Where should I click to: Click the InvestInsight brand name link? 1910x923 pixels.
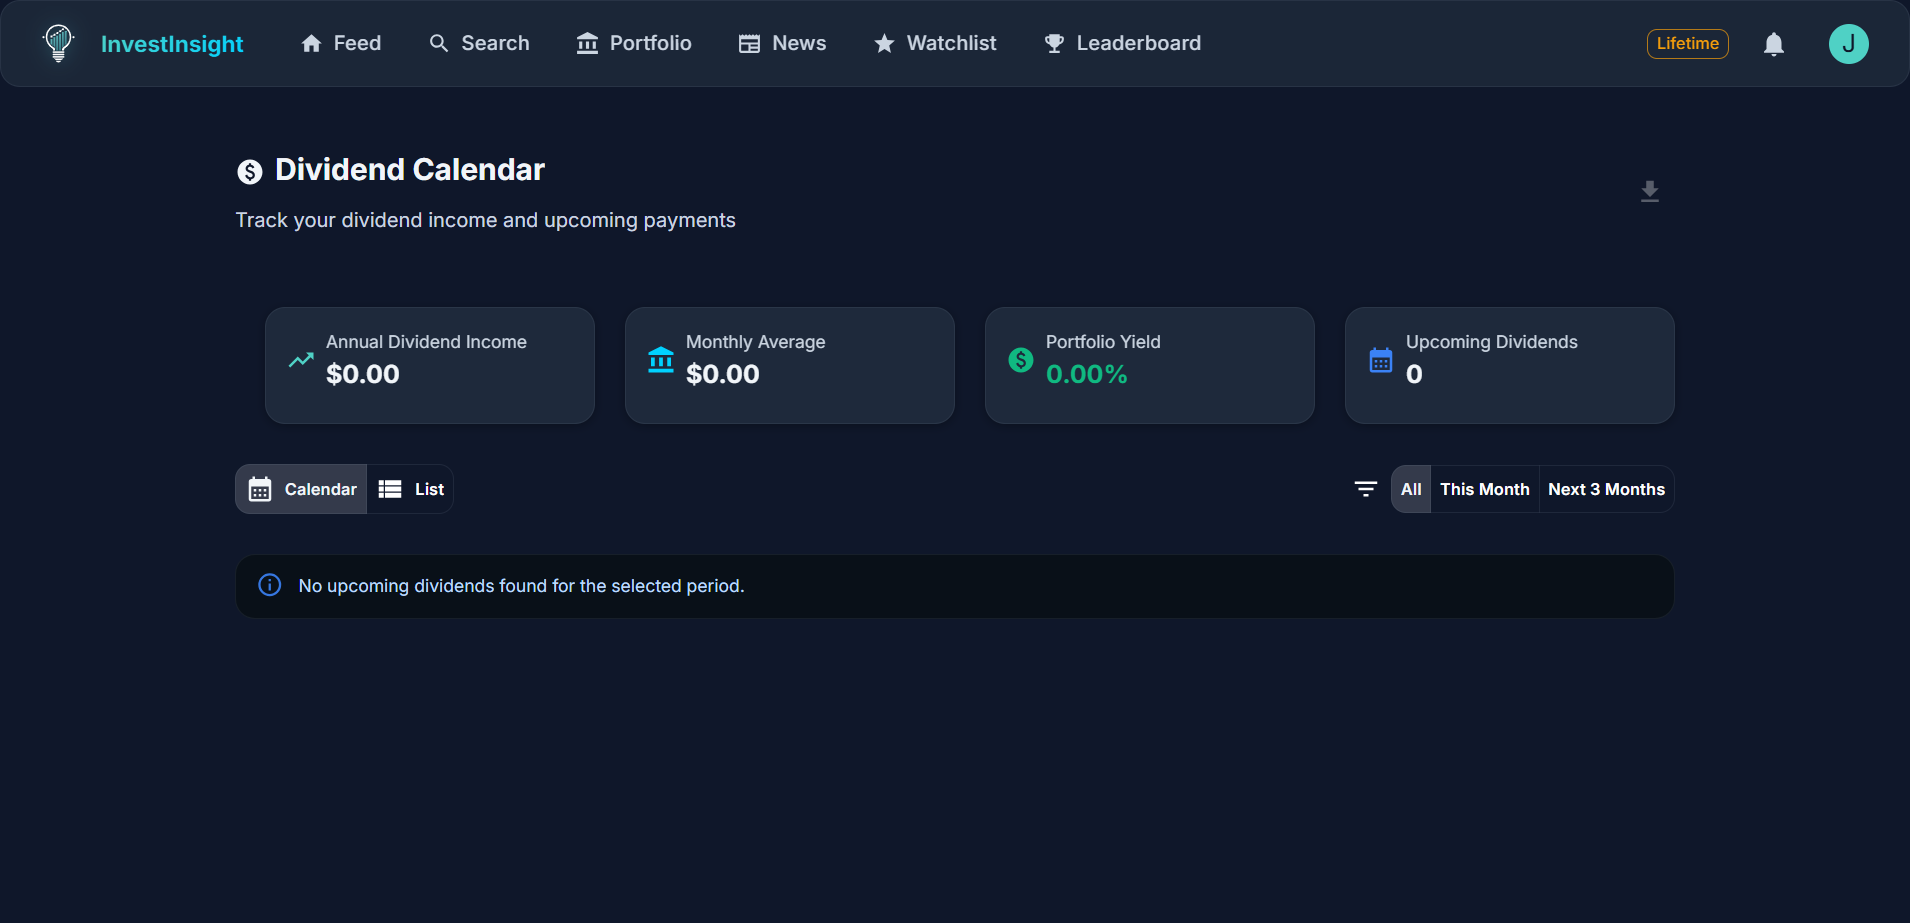[x=172, y=44]
